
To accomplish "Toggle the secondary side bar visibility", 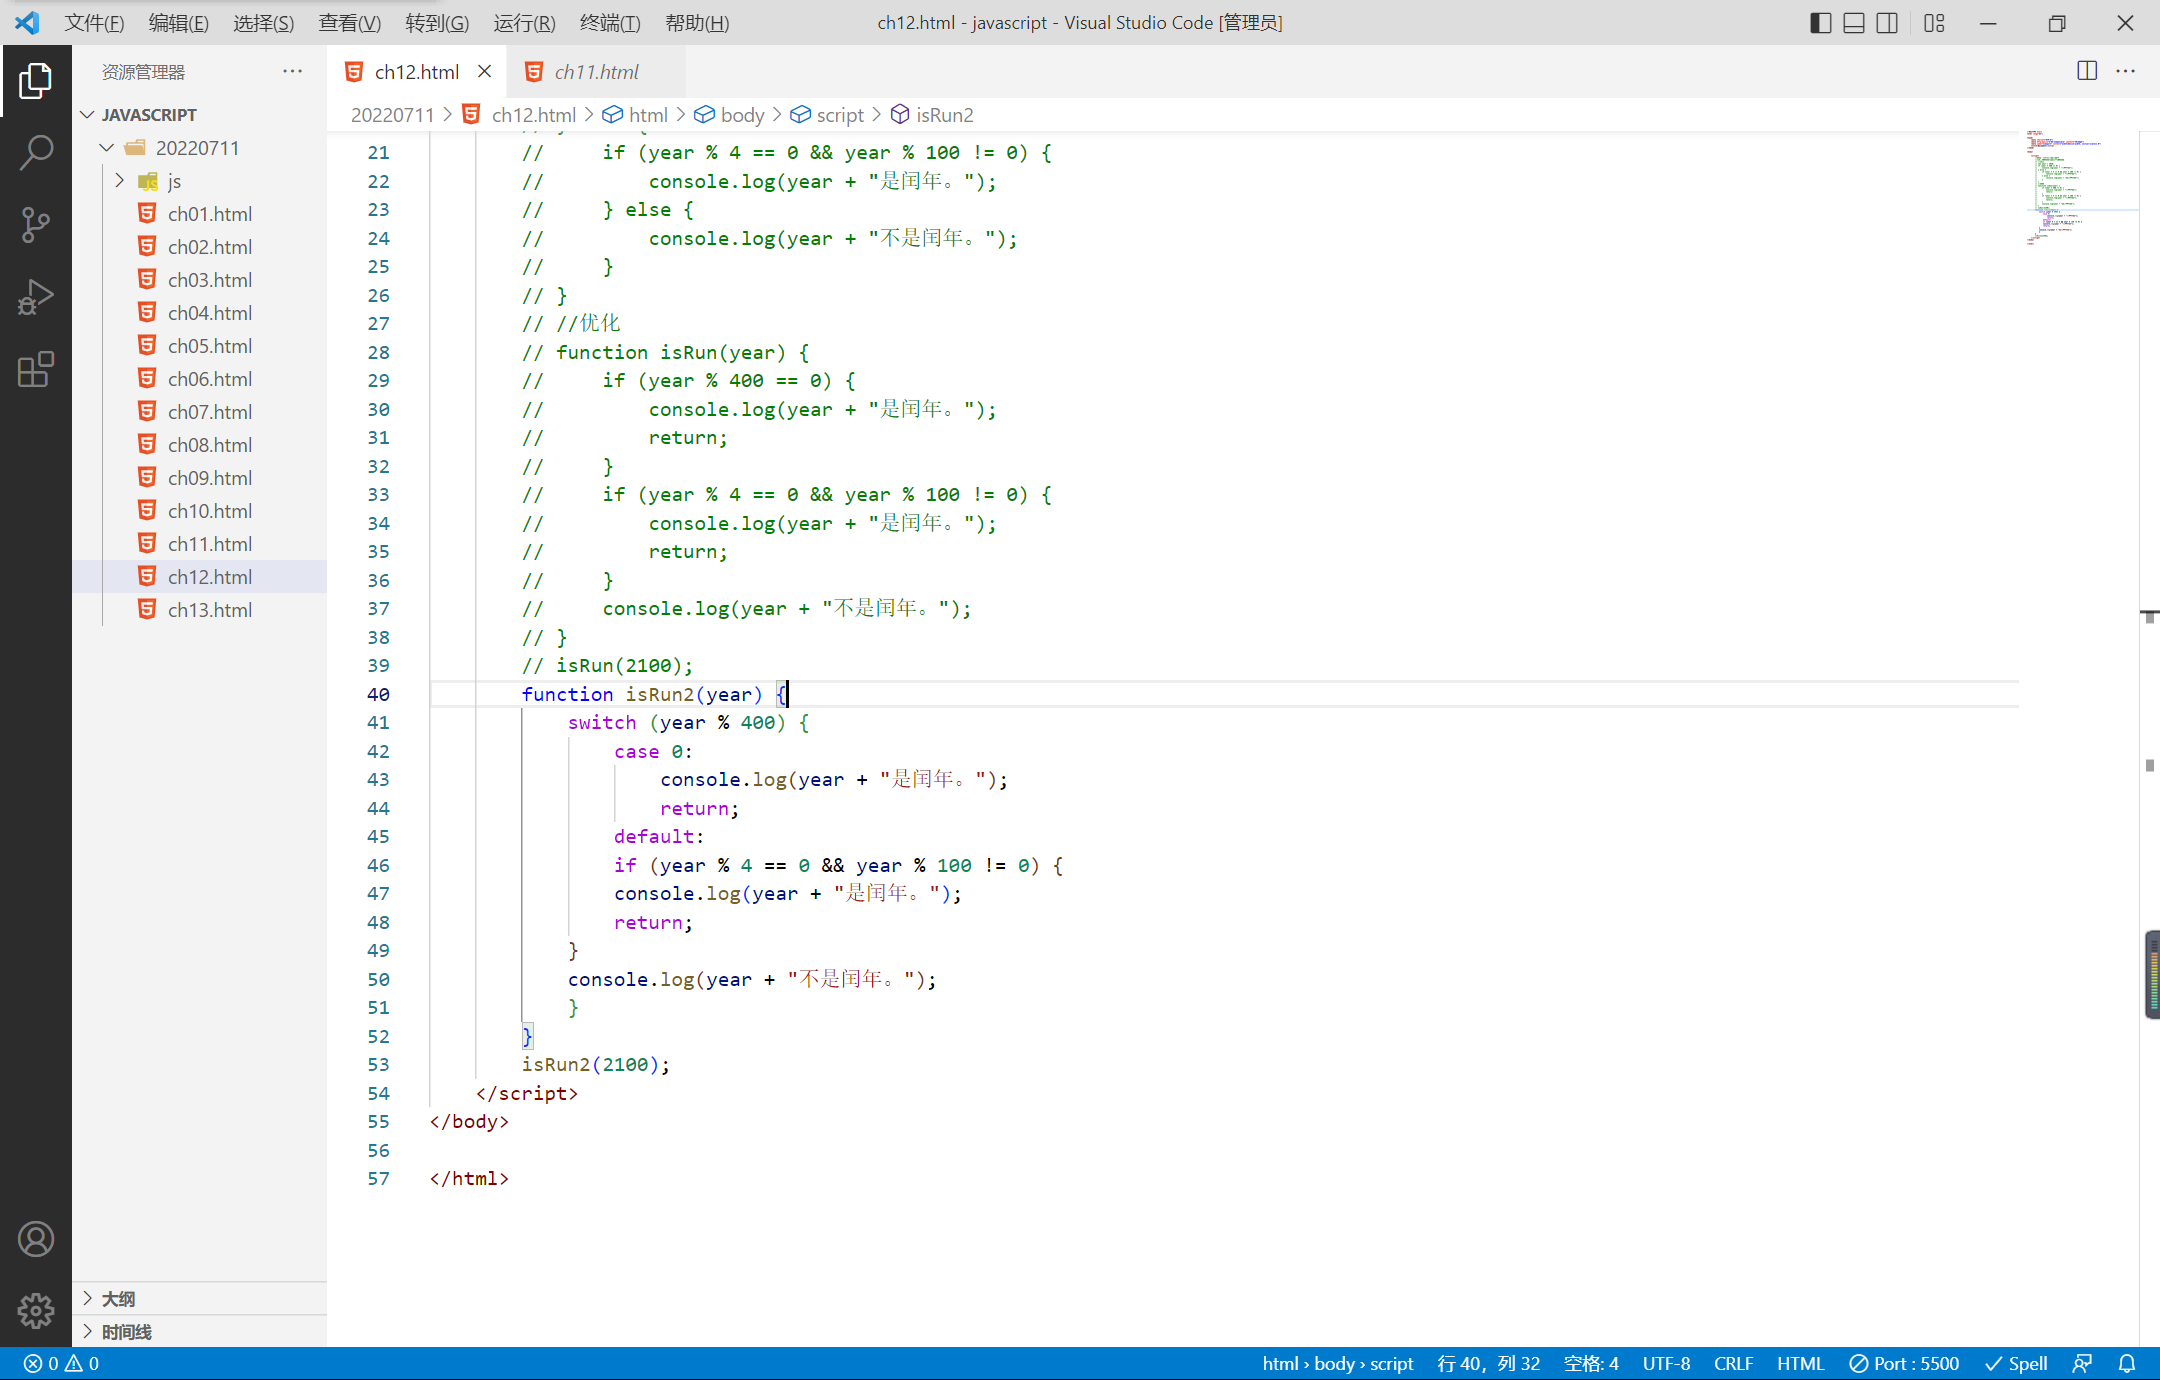I will tap(1887, 23).
